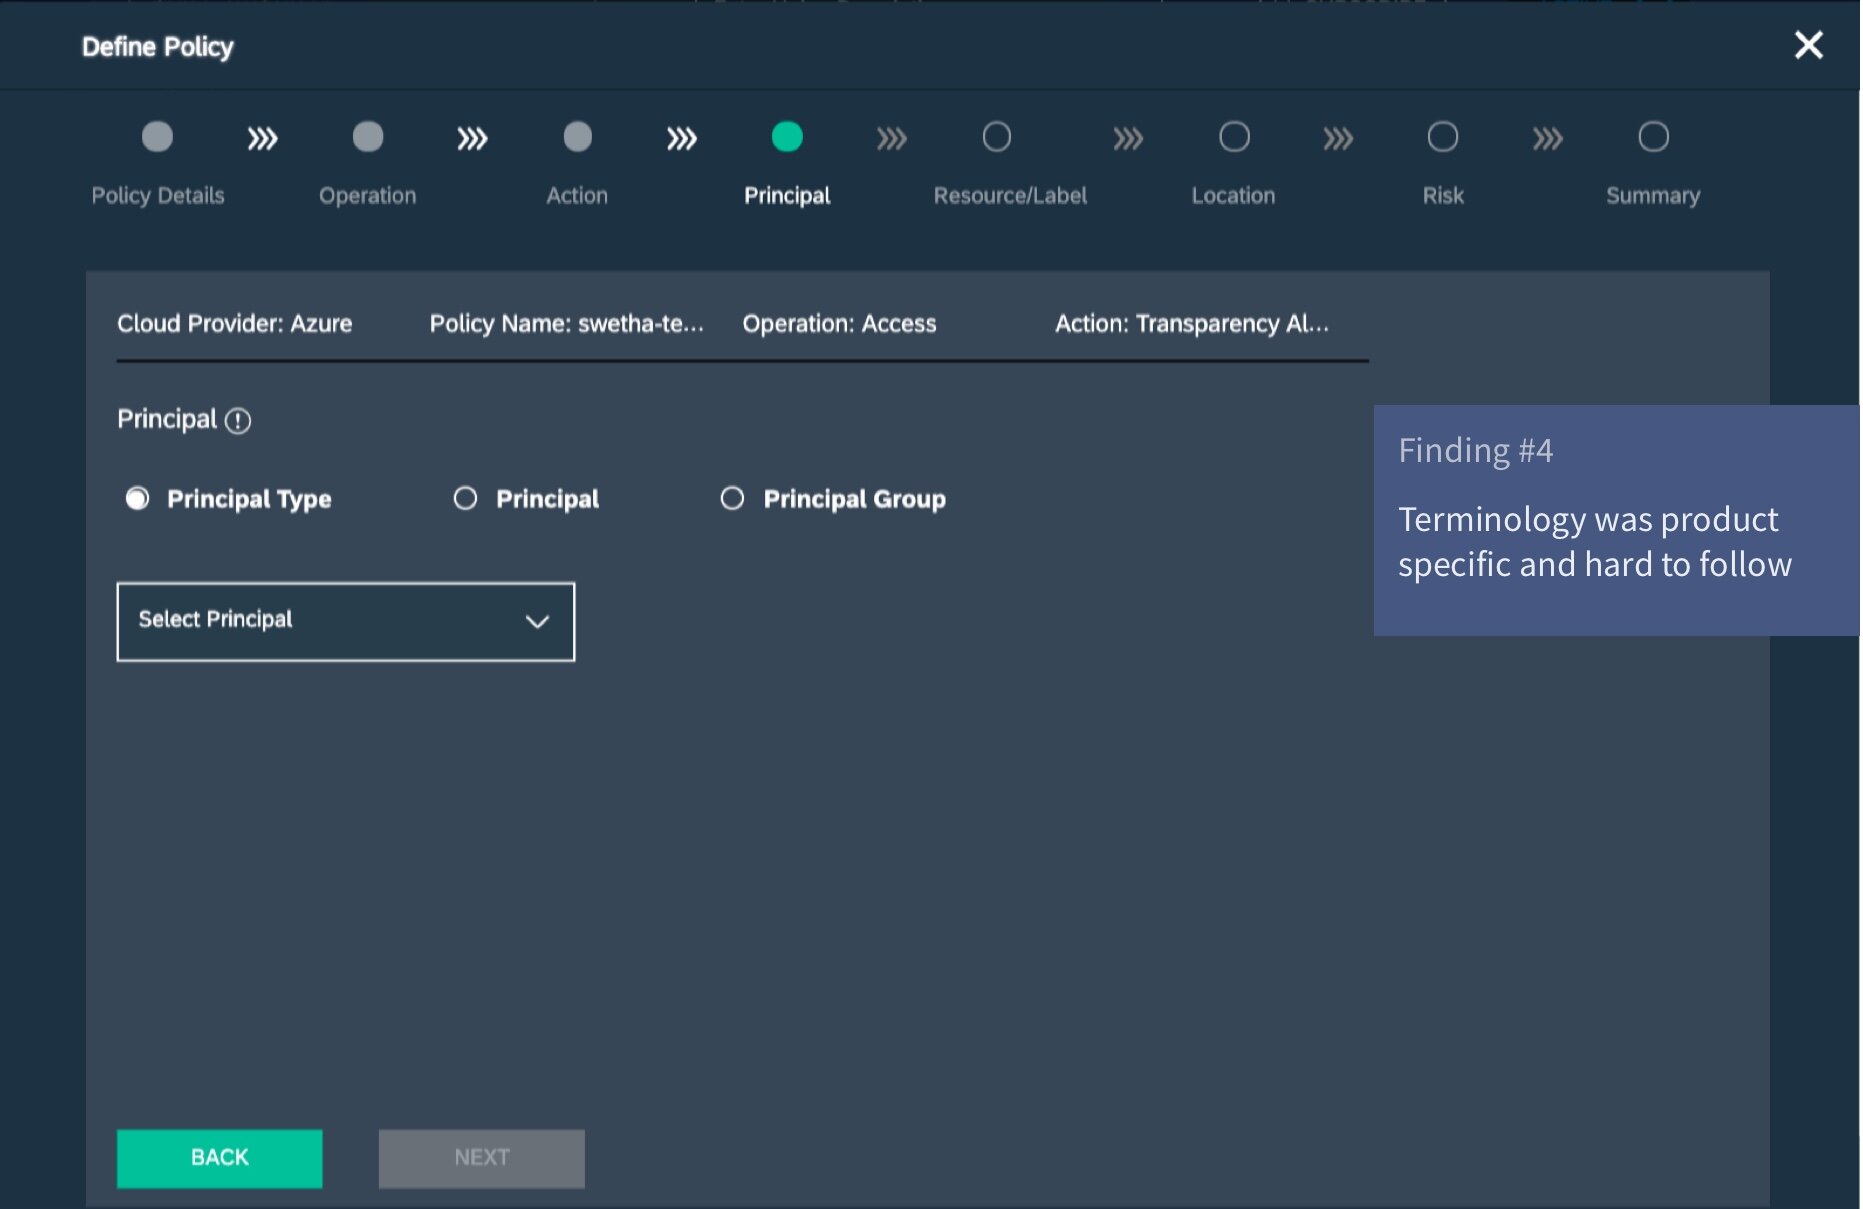
Task: Click the Select Principal chevron arrow
Action: click(537, 622)
